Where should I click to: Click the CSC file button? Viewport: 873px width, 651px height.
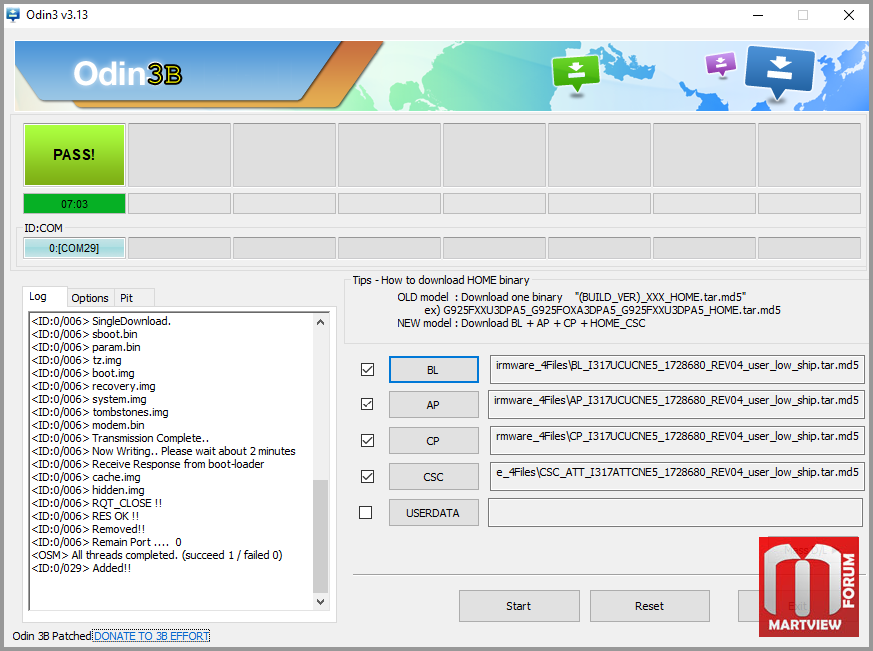pyautogui.click(x=433, y=477)
